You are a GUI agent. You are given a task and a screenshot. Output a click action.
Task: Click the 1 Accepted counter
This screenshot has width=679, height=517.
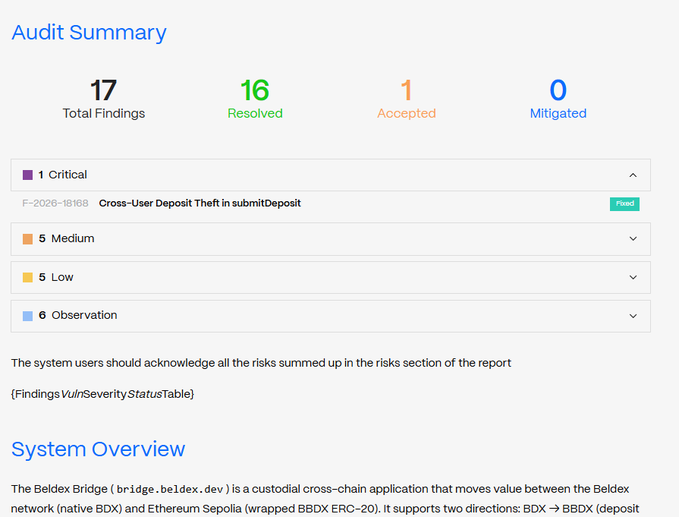(x=406, y=99)
